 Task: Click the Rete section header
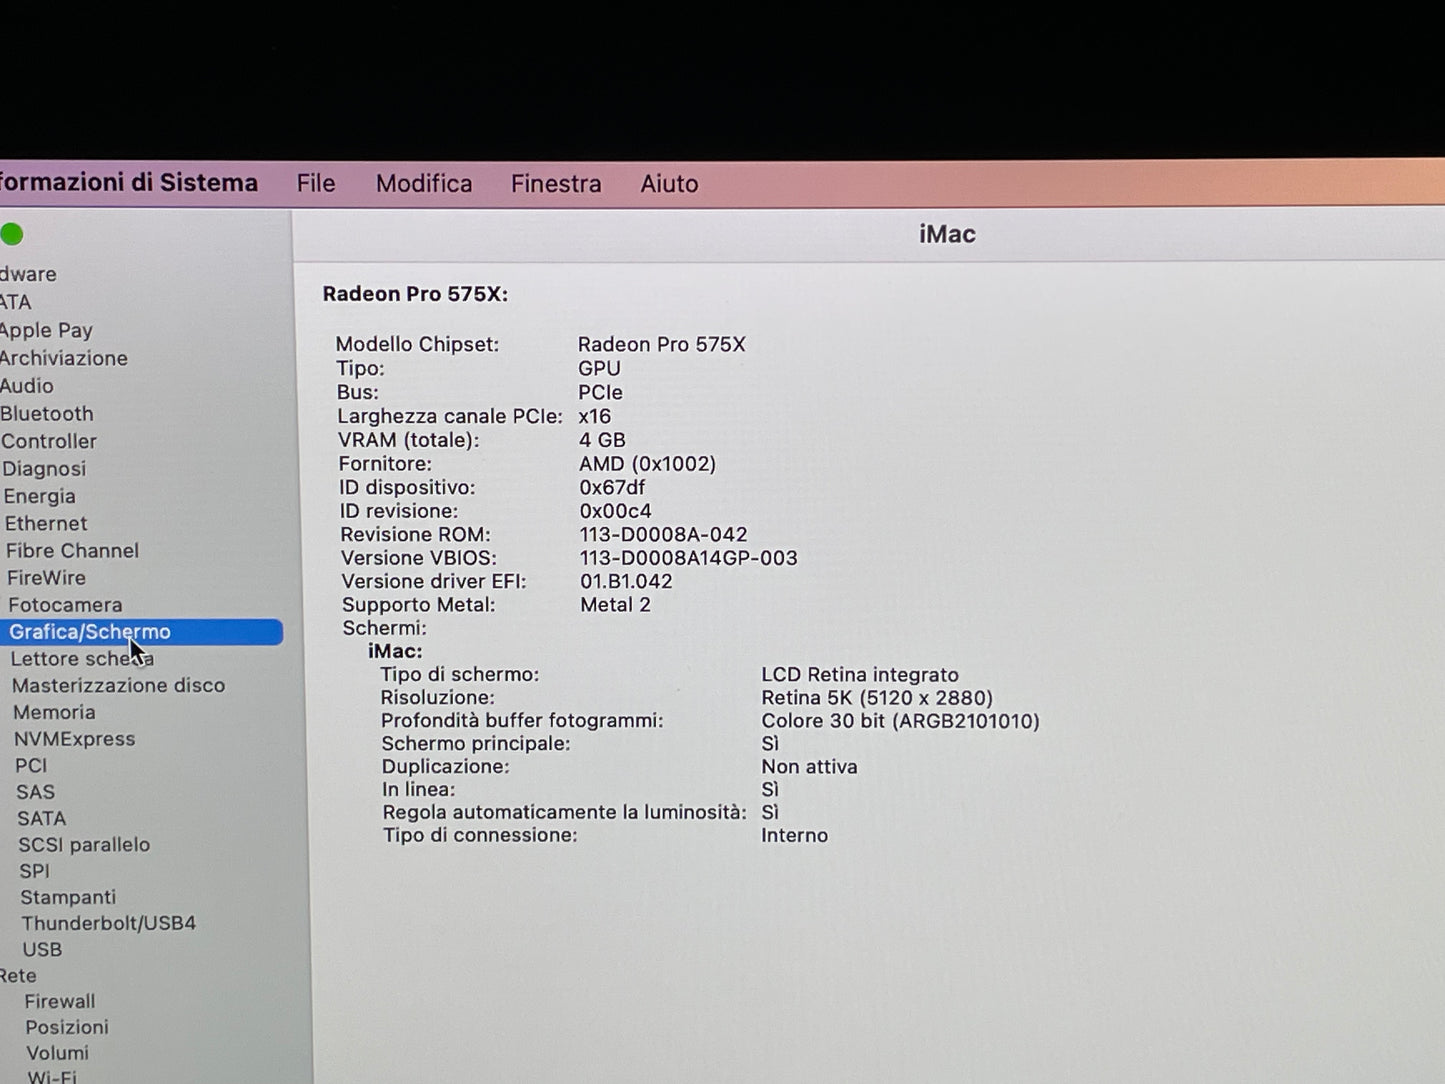18,975
